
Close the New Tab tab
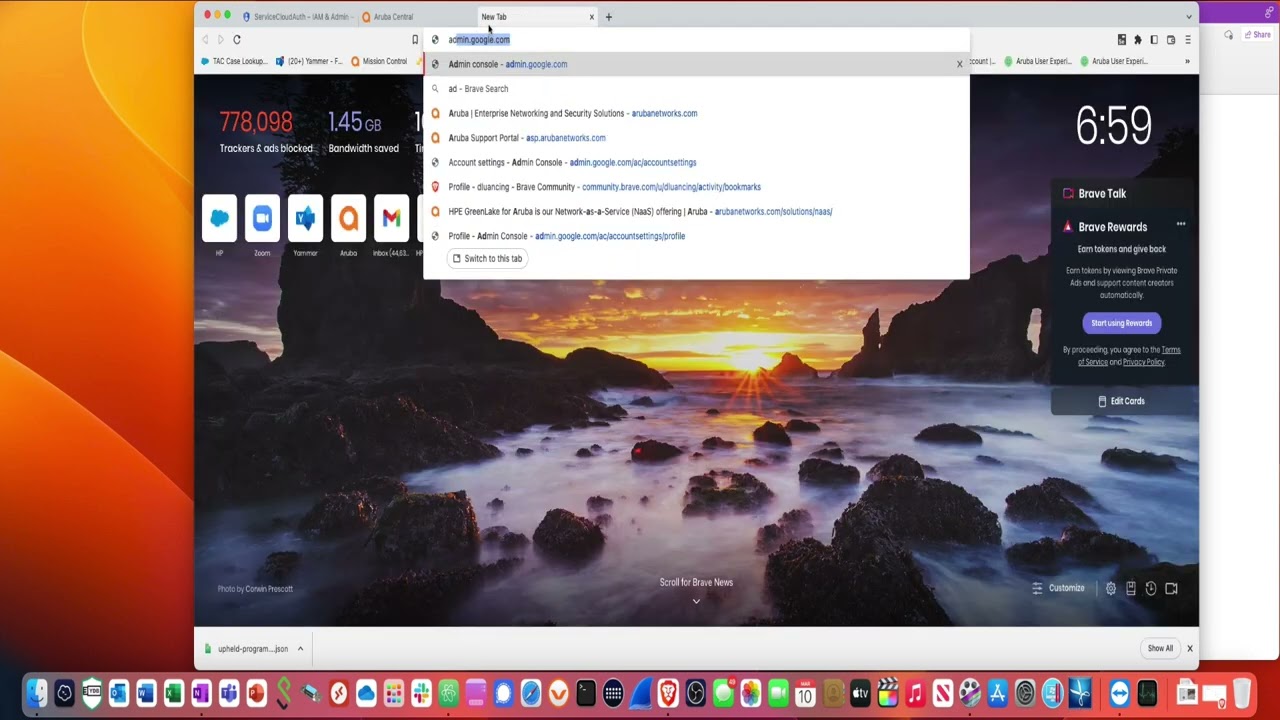coord(591,17)
